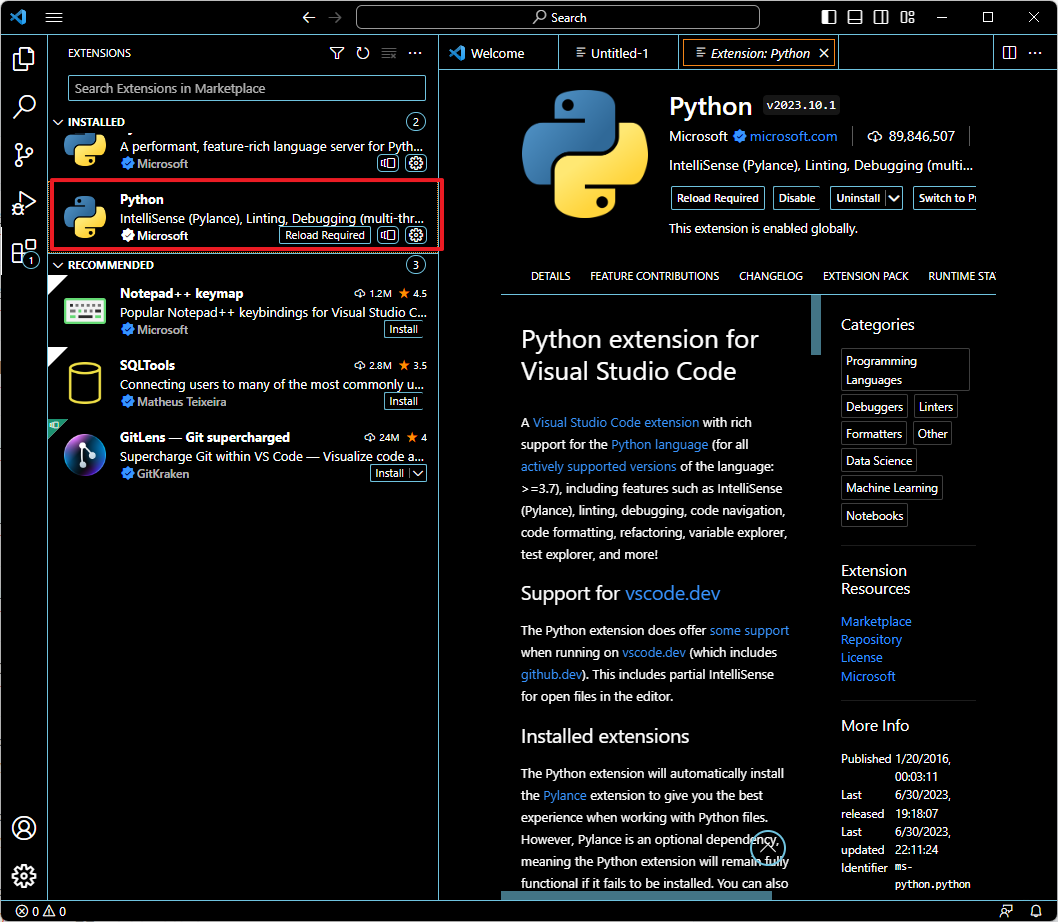Open the CHANGELOG tab
This screenshot has height=922, width=1058.
click(771, 276)
